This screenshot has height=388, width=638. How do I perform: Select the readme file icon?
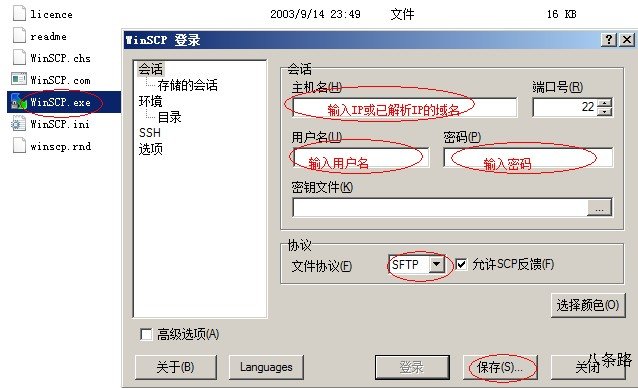pos(19,35)
